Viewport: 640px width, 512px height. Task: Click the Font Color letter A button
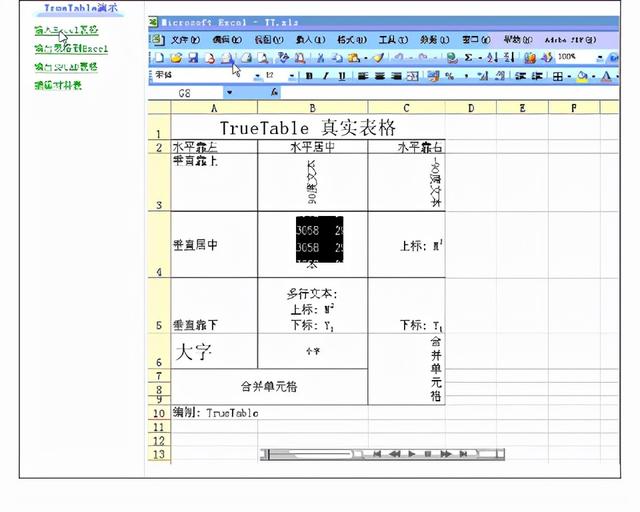click(607, 76)
